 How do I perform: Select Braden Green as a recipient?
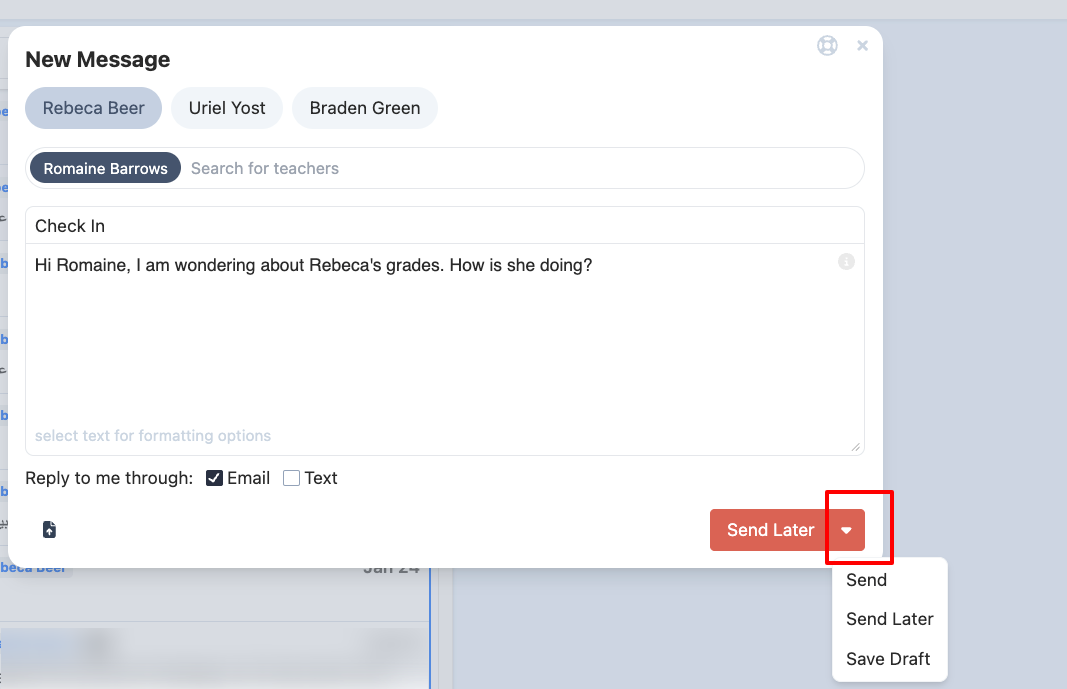coord(364,107)
